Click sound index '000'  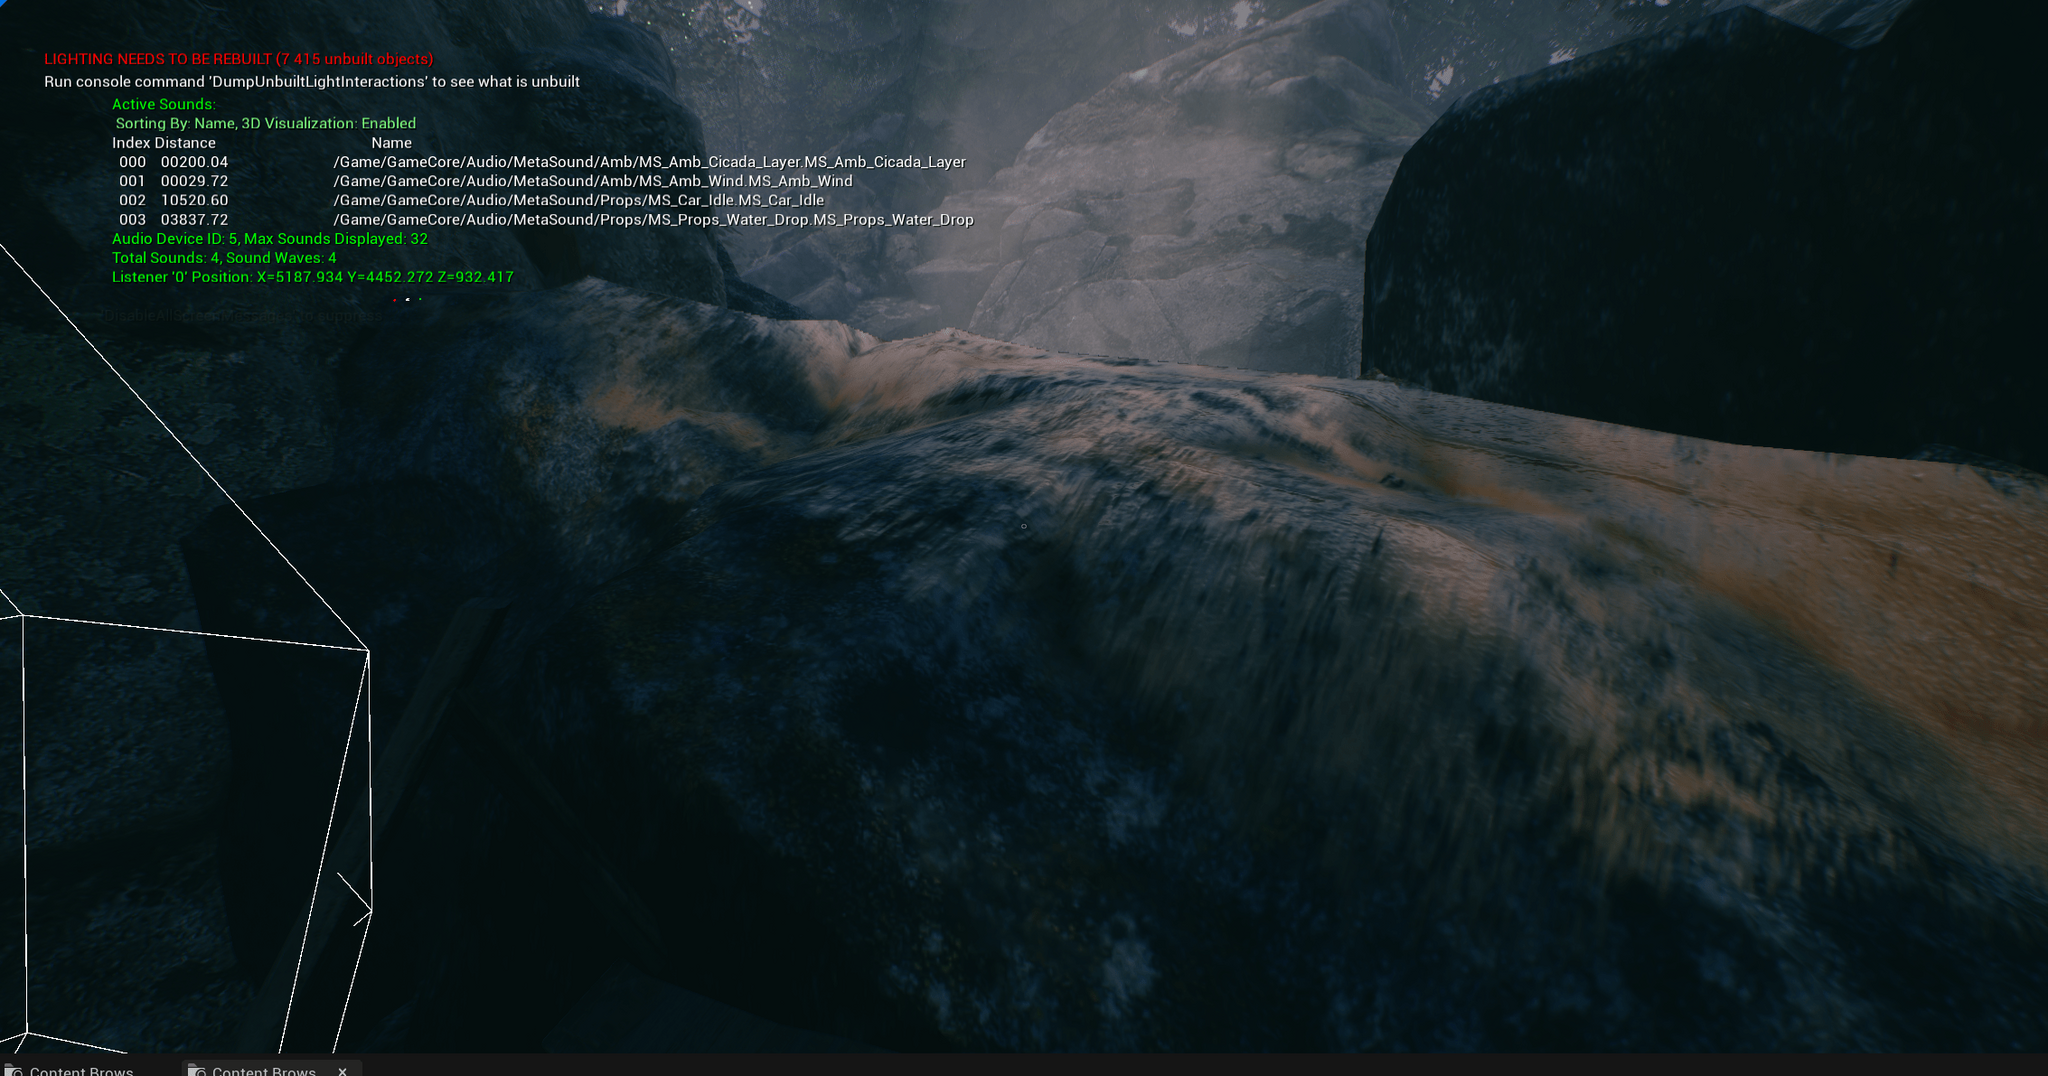pos(132,162)
